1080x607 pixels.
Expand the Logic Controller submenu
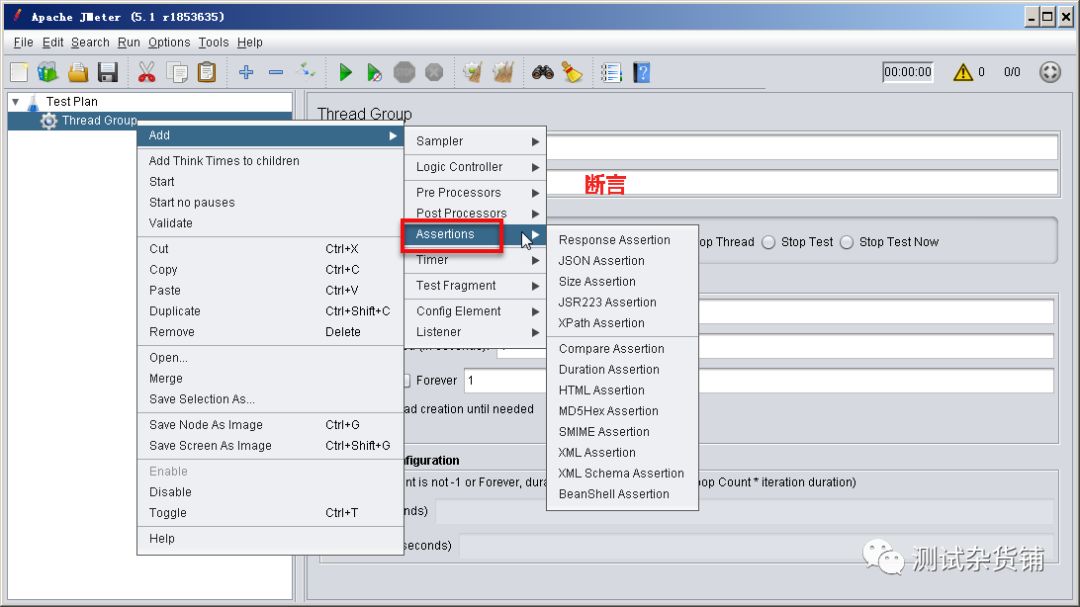(x=476, y=167)
